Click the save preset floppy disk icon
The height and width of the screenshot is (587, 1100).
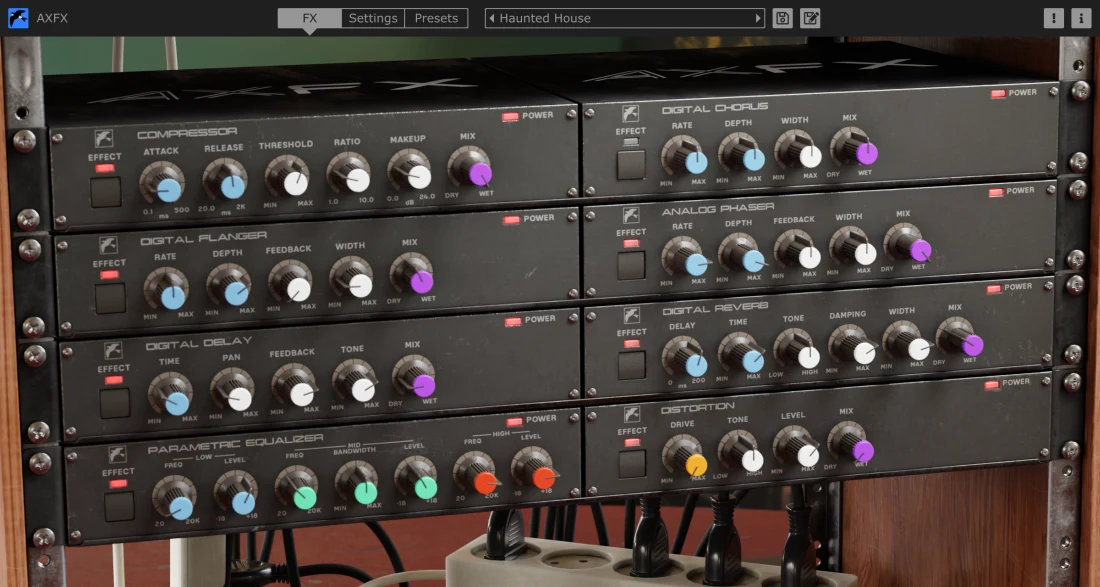[782, 18]
